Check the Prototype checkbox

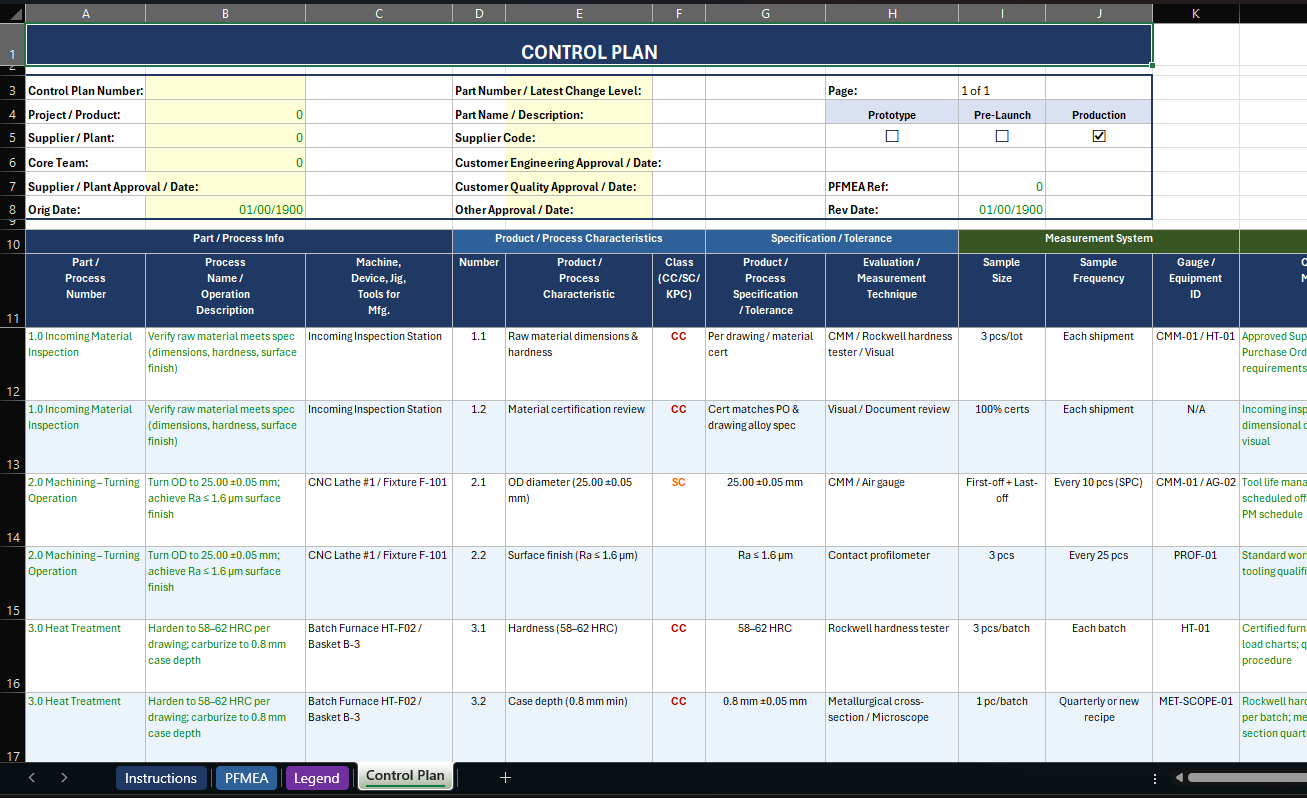click(891, 136)
